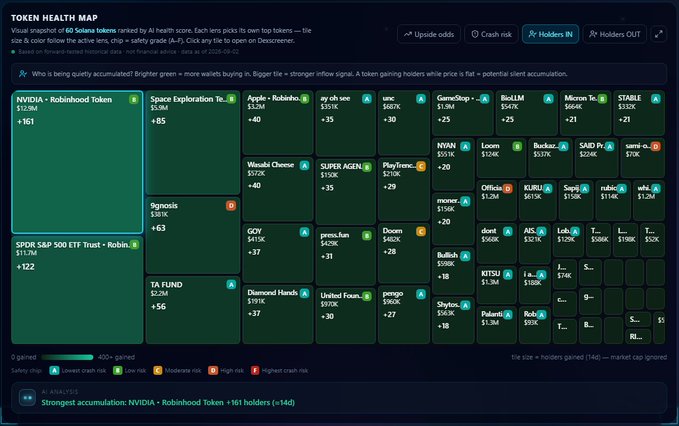Open the Officia.. tile
The height and width of the screenshot is (426, 679).
[x=496, y=200]
